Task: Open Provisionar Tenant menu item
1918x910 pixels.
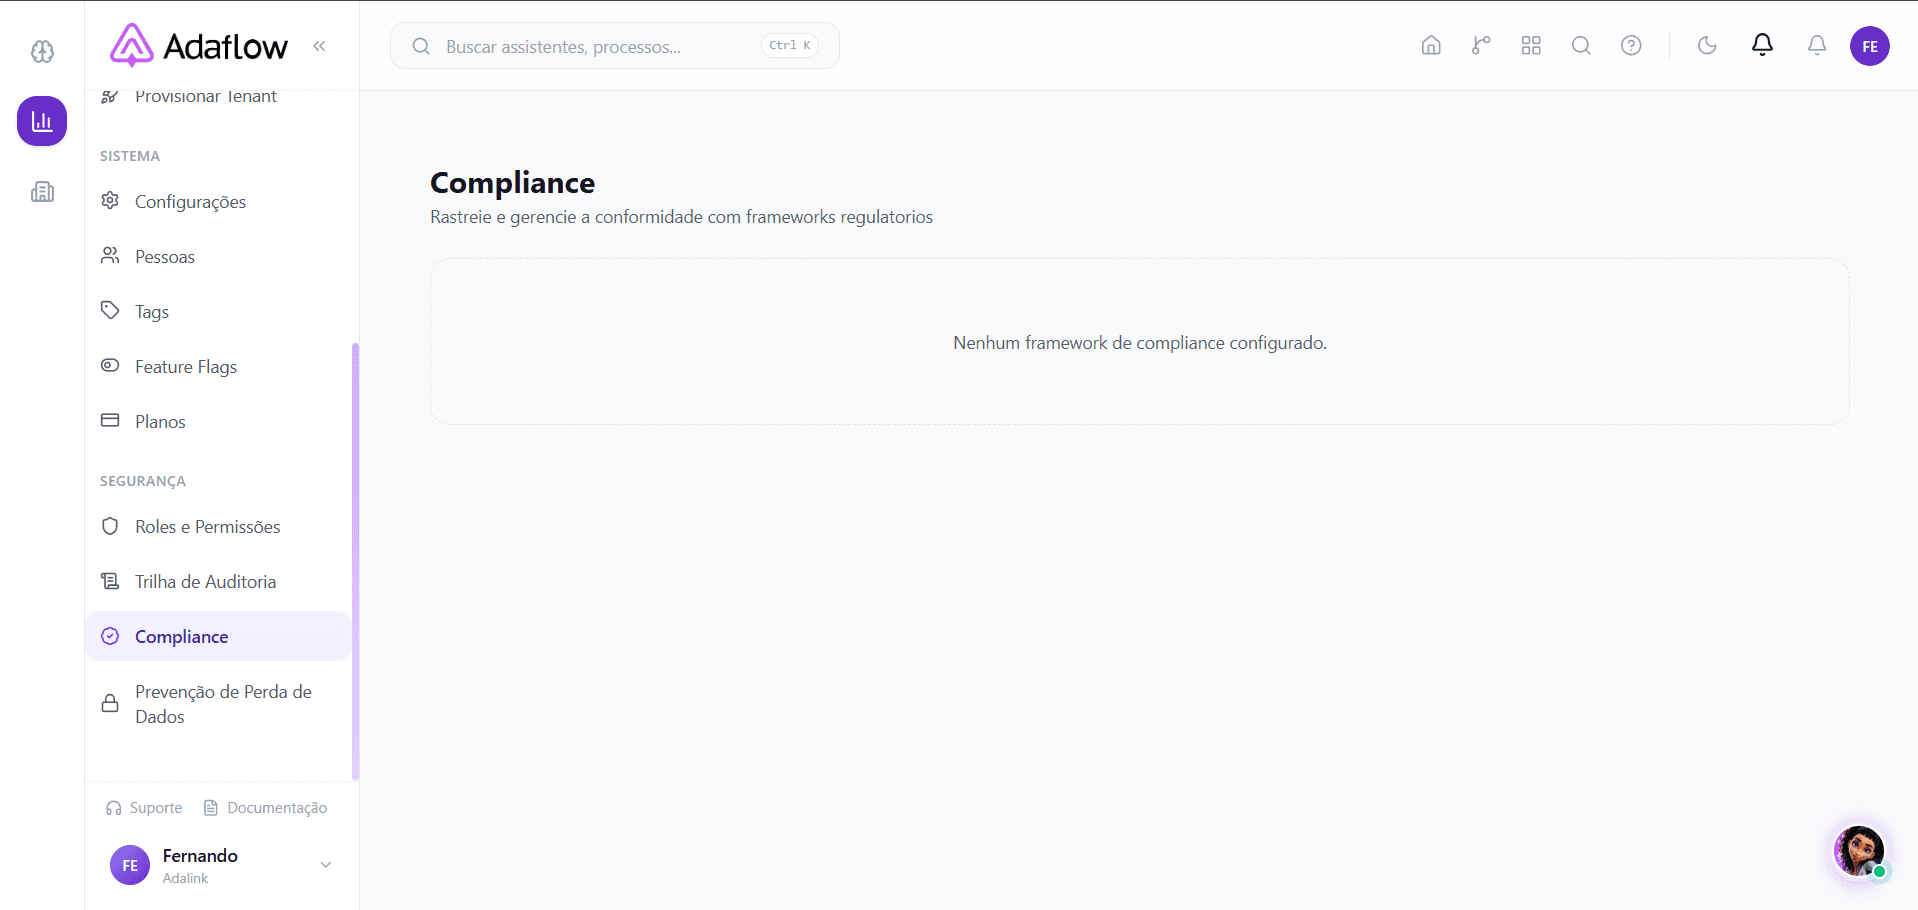Action: click(x=218, y=97)
